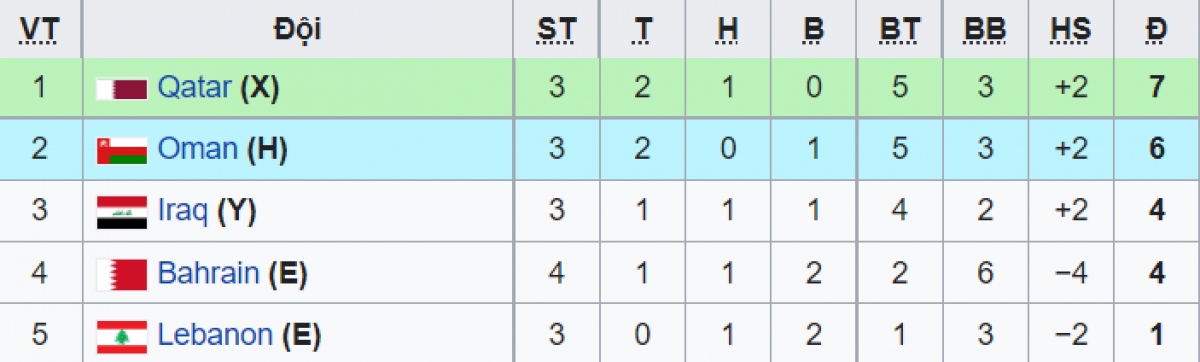This screenshot has width=1200, height=362.
Task: Open the Iraq team link
Action: 183,212
